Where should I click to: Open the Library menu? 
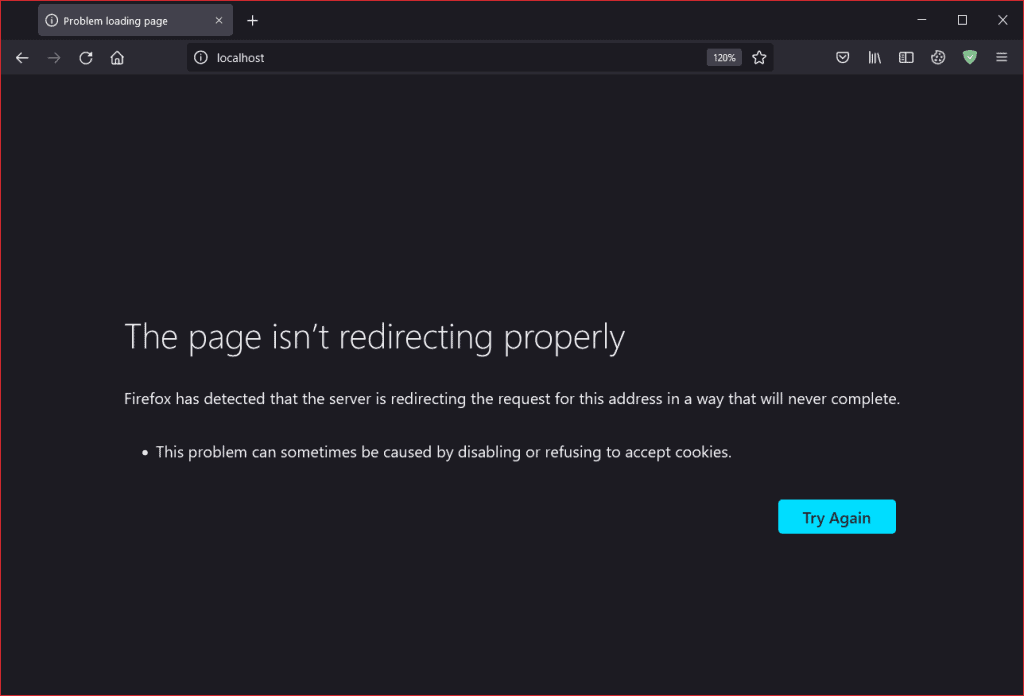pyautogui.click(x=874, y=57)
